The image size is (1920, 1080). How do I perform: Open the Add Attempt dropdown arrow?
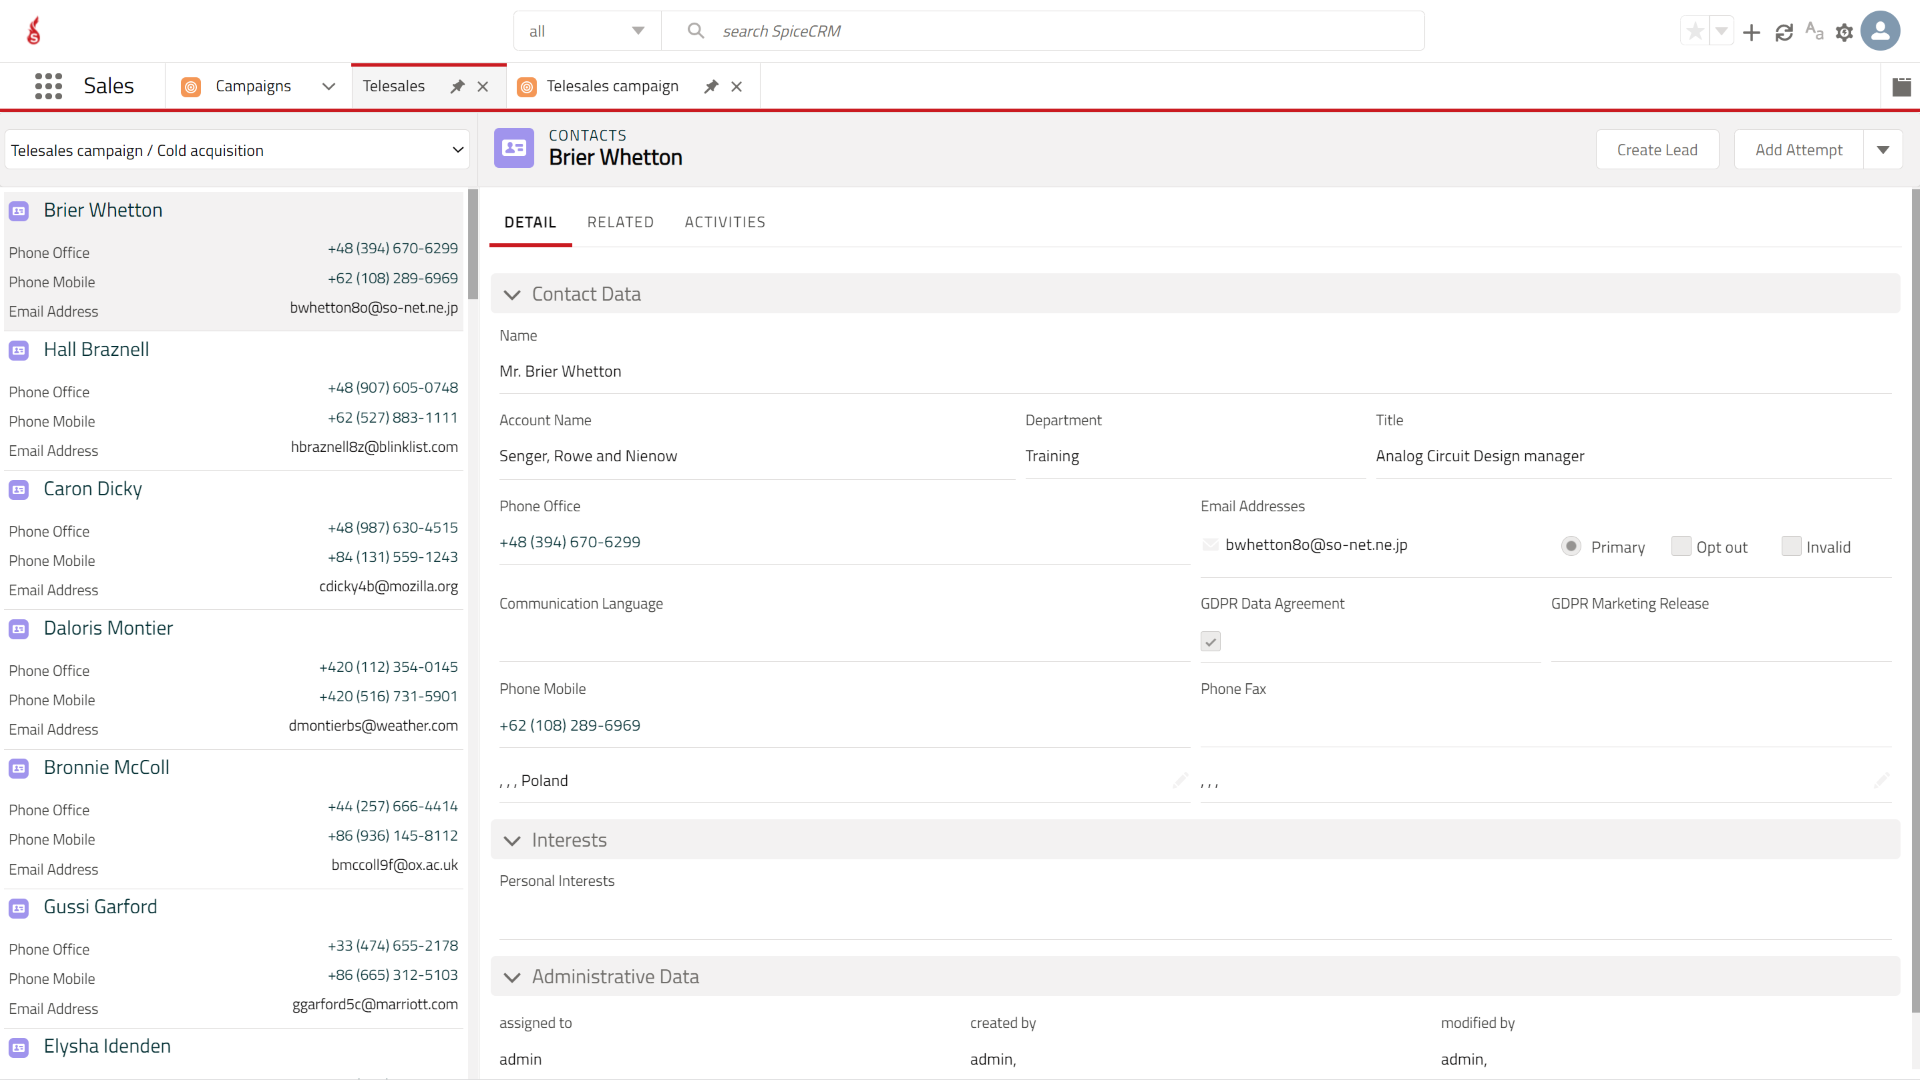[1883, 150]
